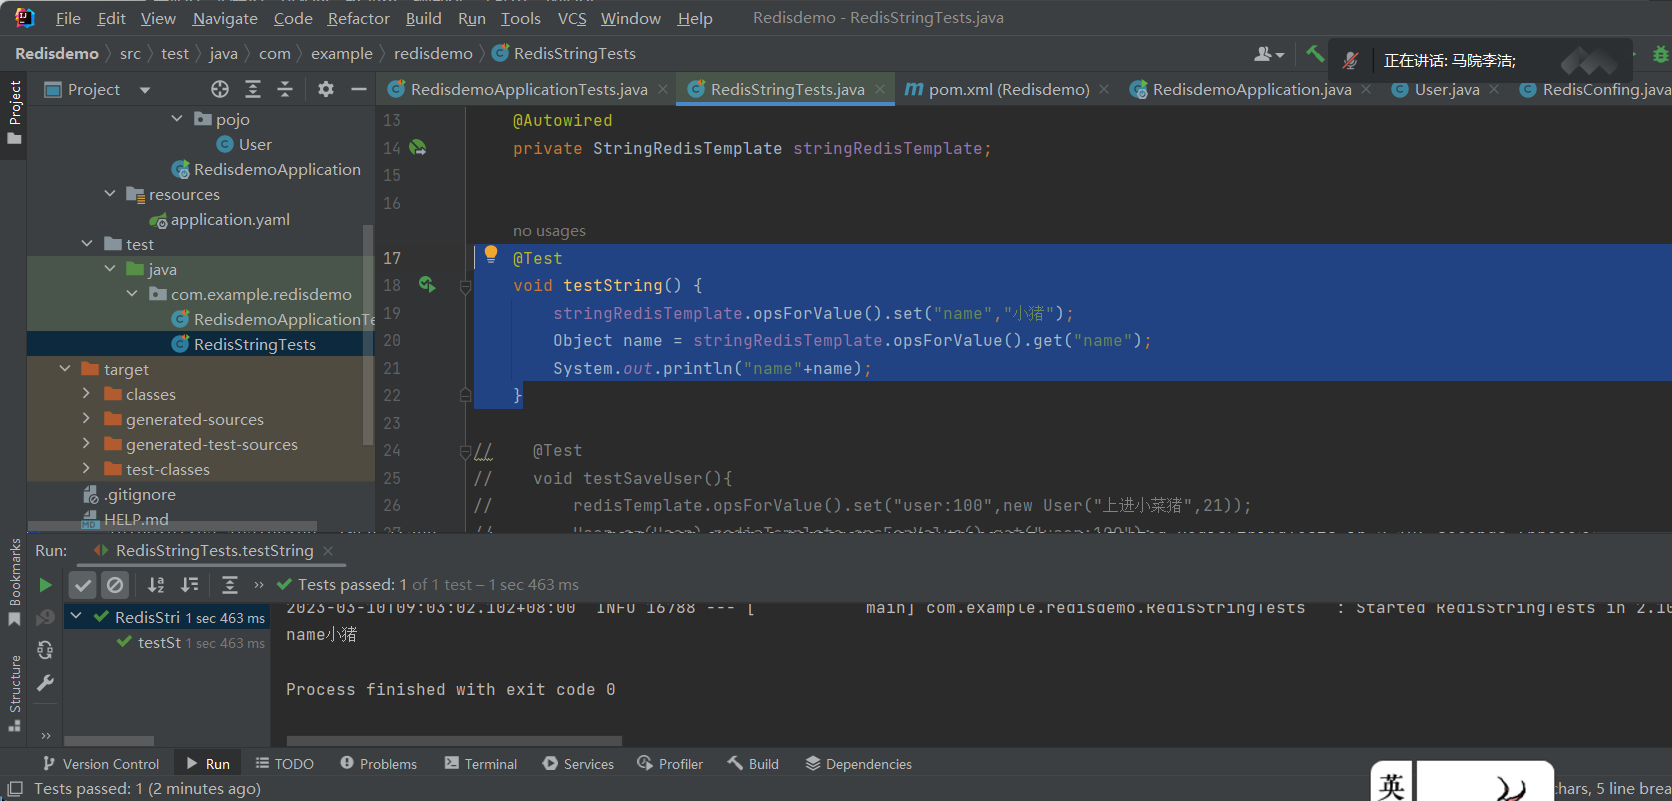Collapse com.example.redisdemo test package

tap(132, 294)
